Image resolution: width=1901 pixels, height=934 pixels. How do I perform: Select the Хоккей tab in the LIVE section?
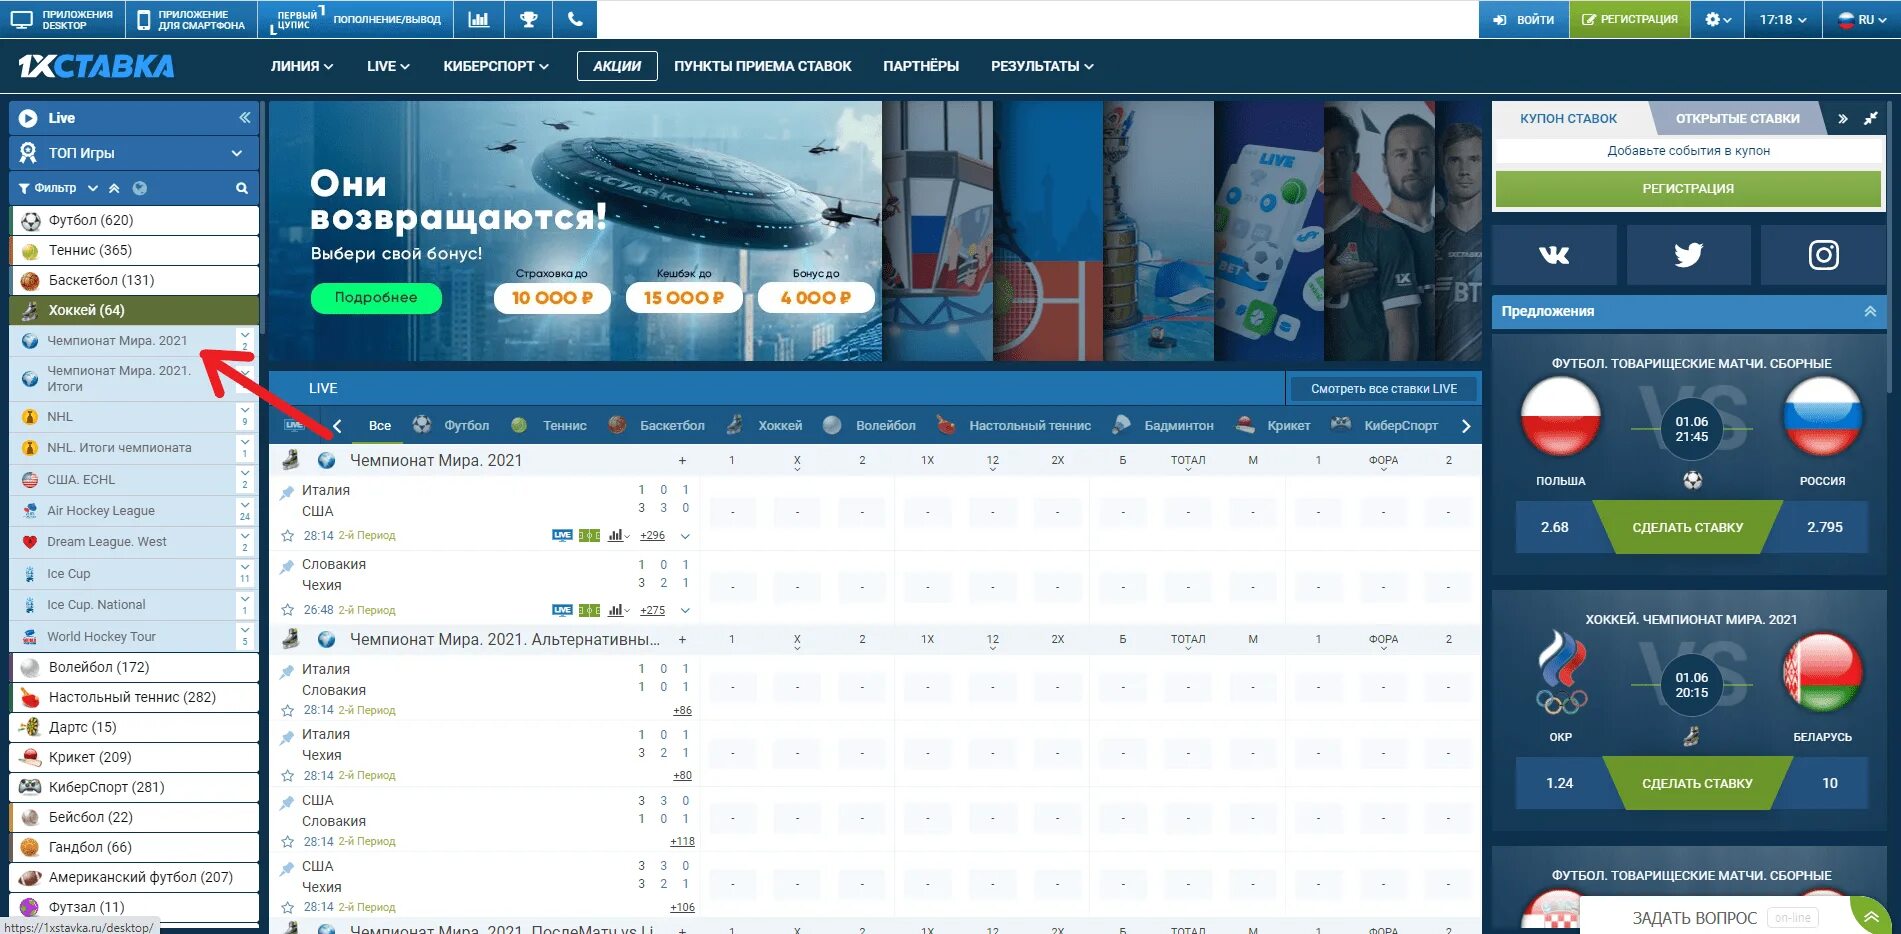point(764,425)
